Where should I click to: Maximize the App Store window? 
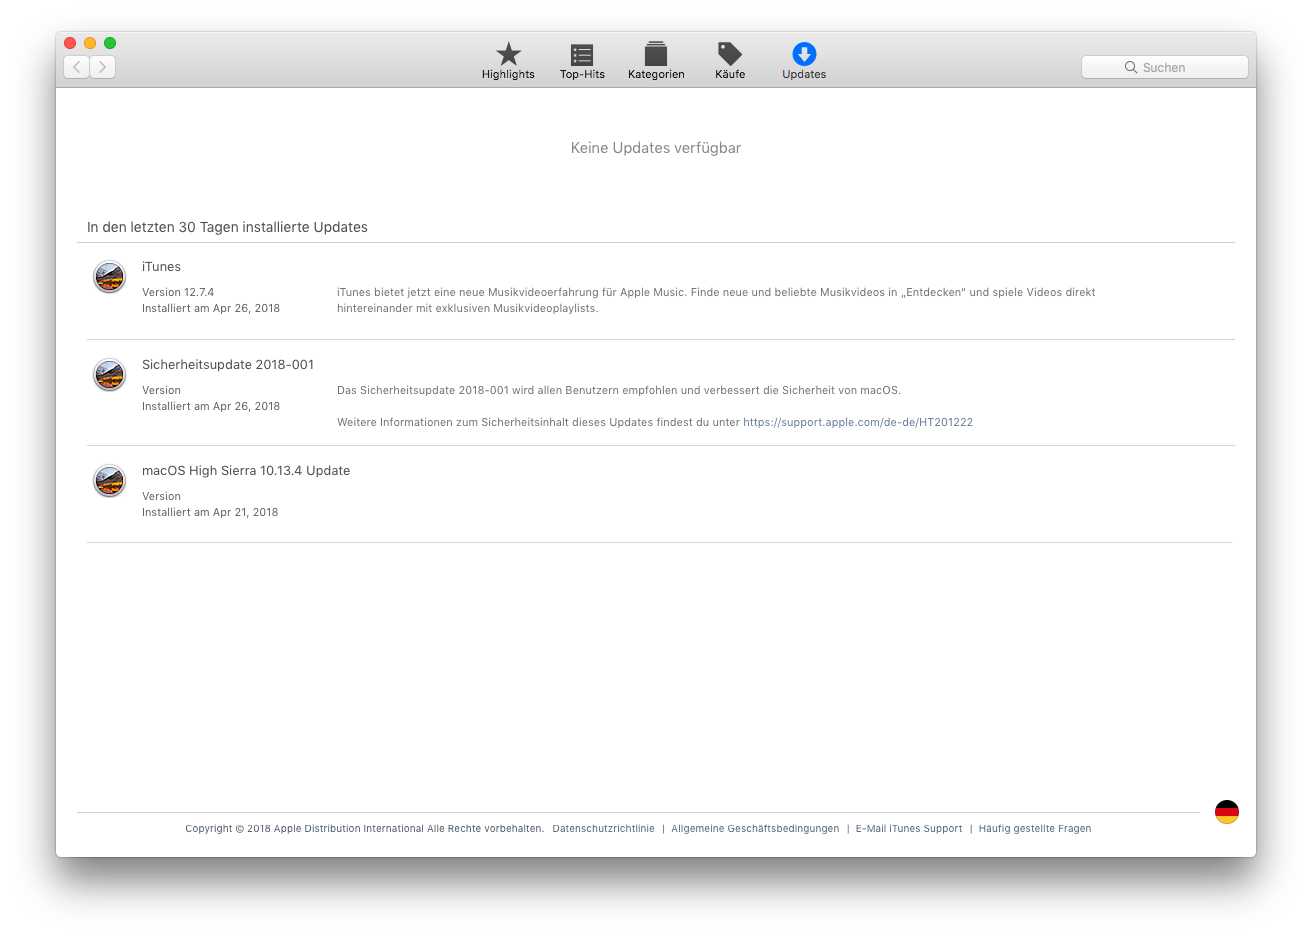pyautogui.click(x=110, y=43)
